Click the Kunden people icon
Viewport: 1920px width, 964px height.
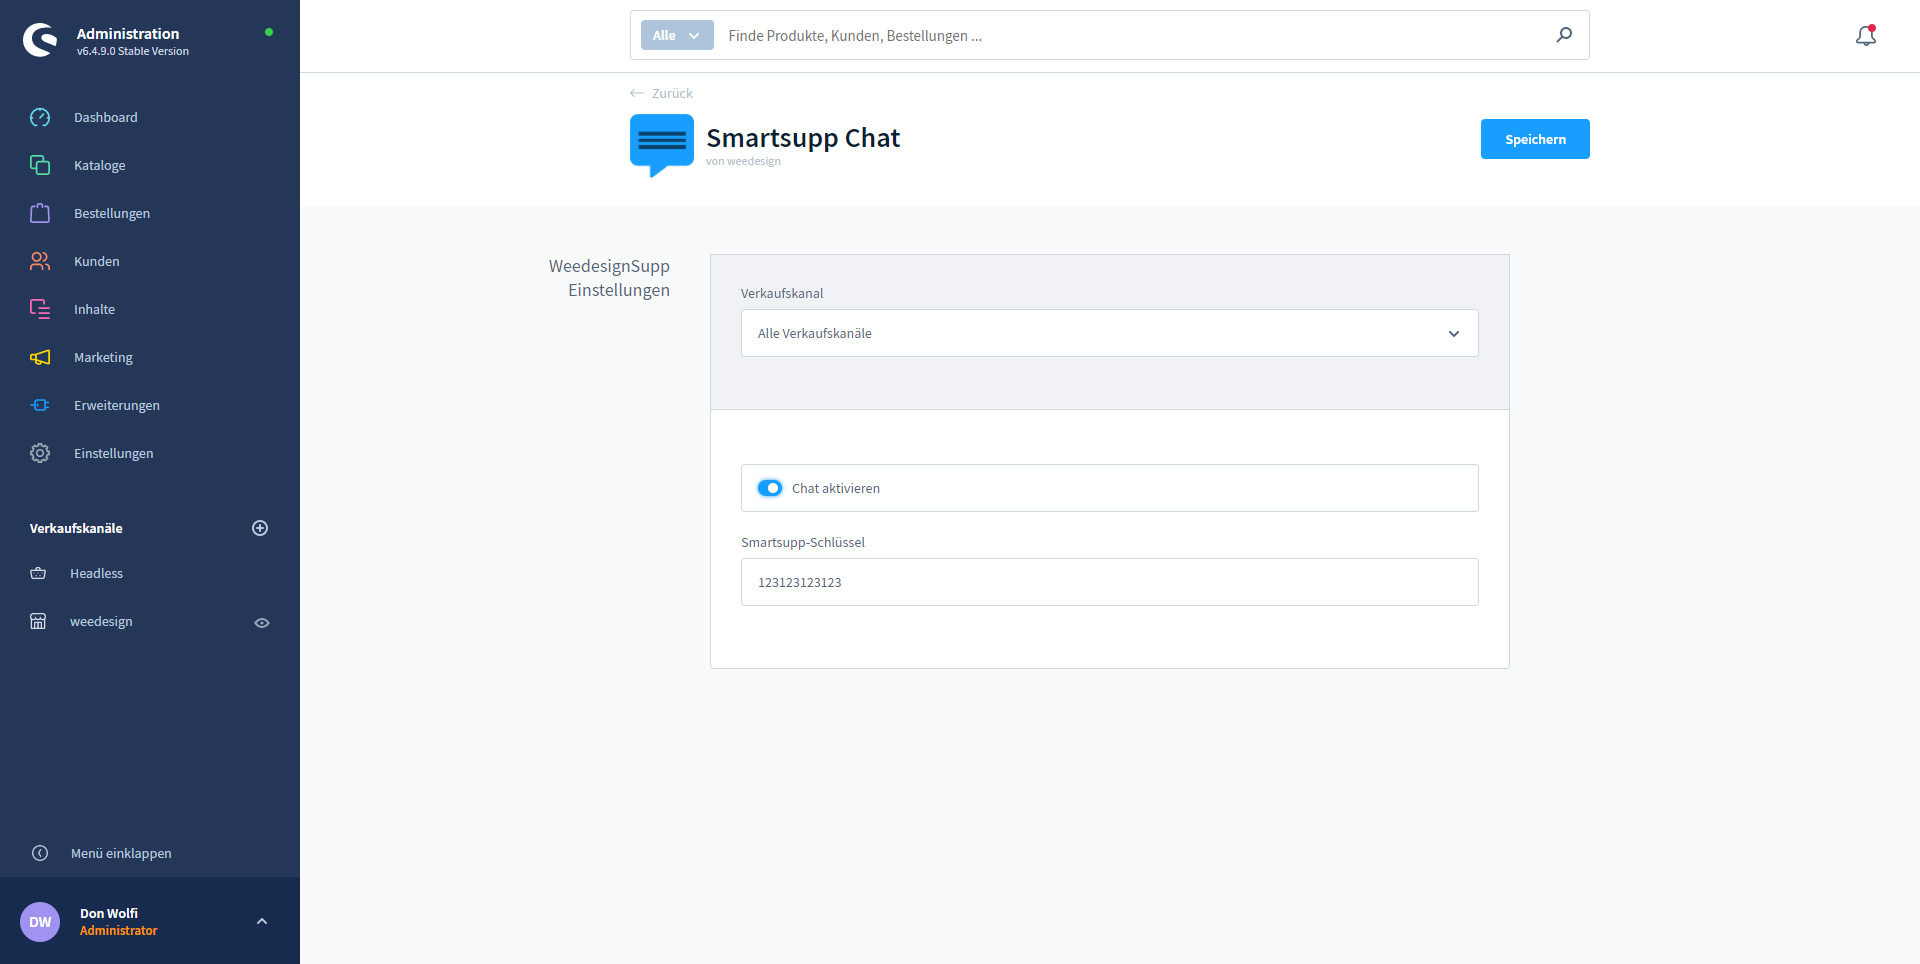[40, 261]
